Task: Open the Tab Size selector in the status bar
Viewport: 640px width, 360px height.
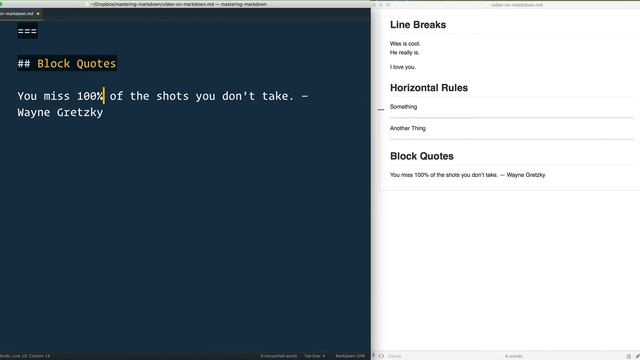Action: click(314, 356)
